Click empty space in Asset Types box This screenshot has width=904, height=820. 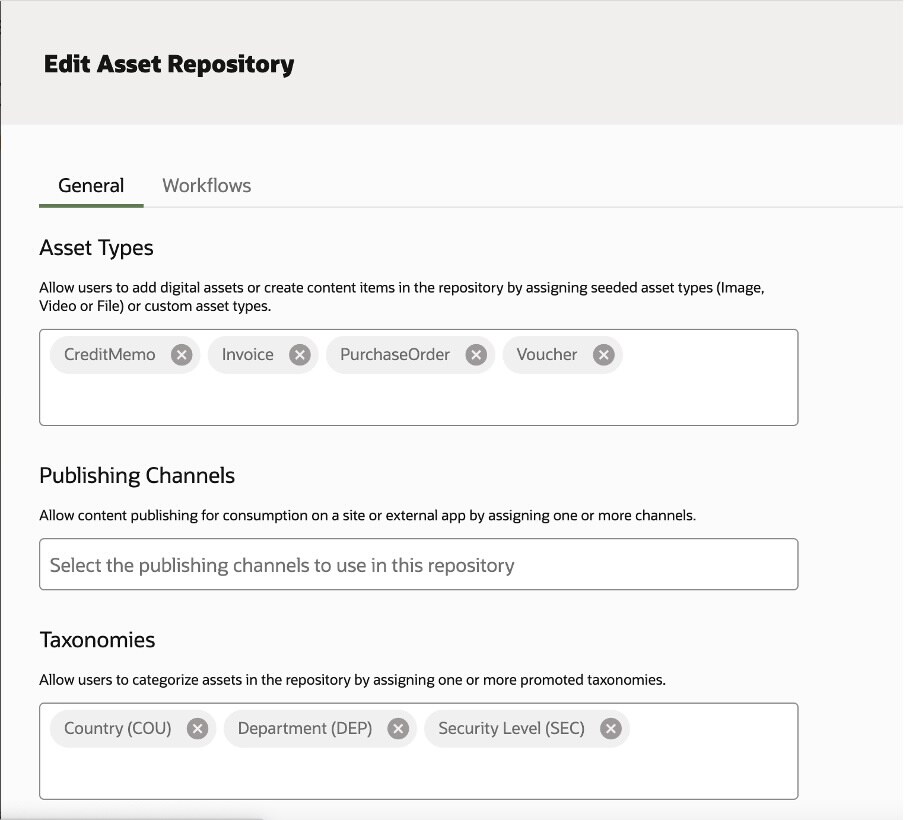click(x=418, y=400)
